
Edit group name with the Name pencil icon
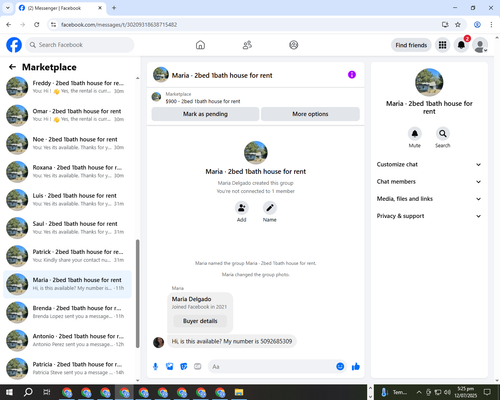click(270, 208)
